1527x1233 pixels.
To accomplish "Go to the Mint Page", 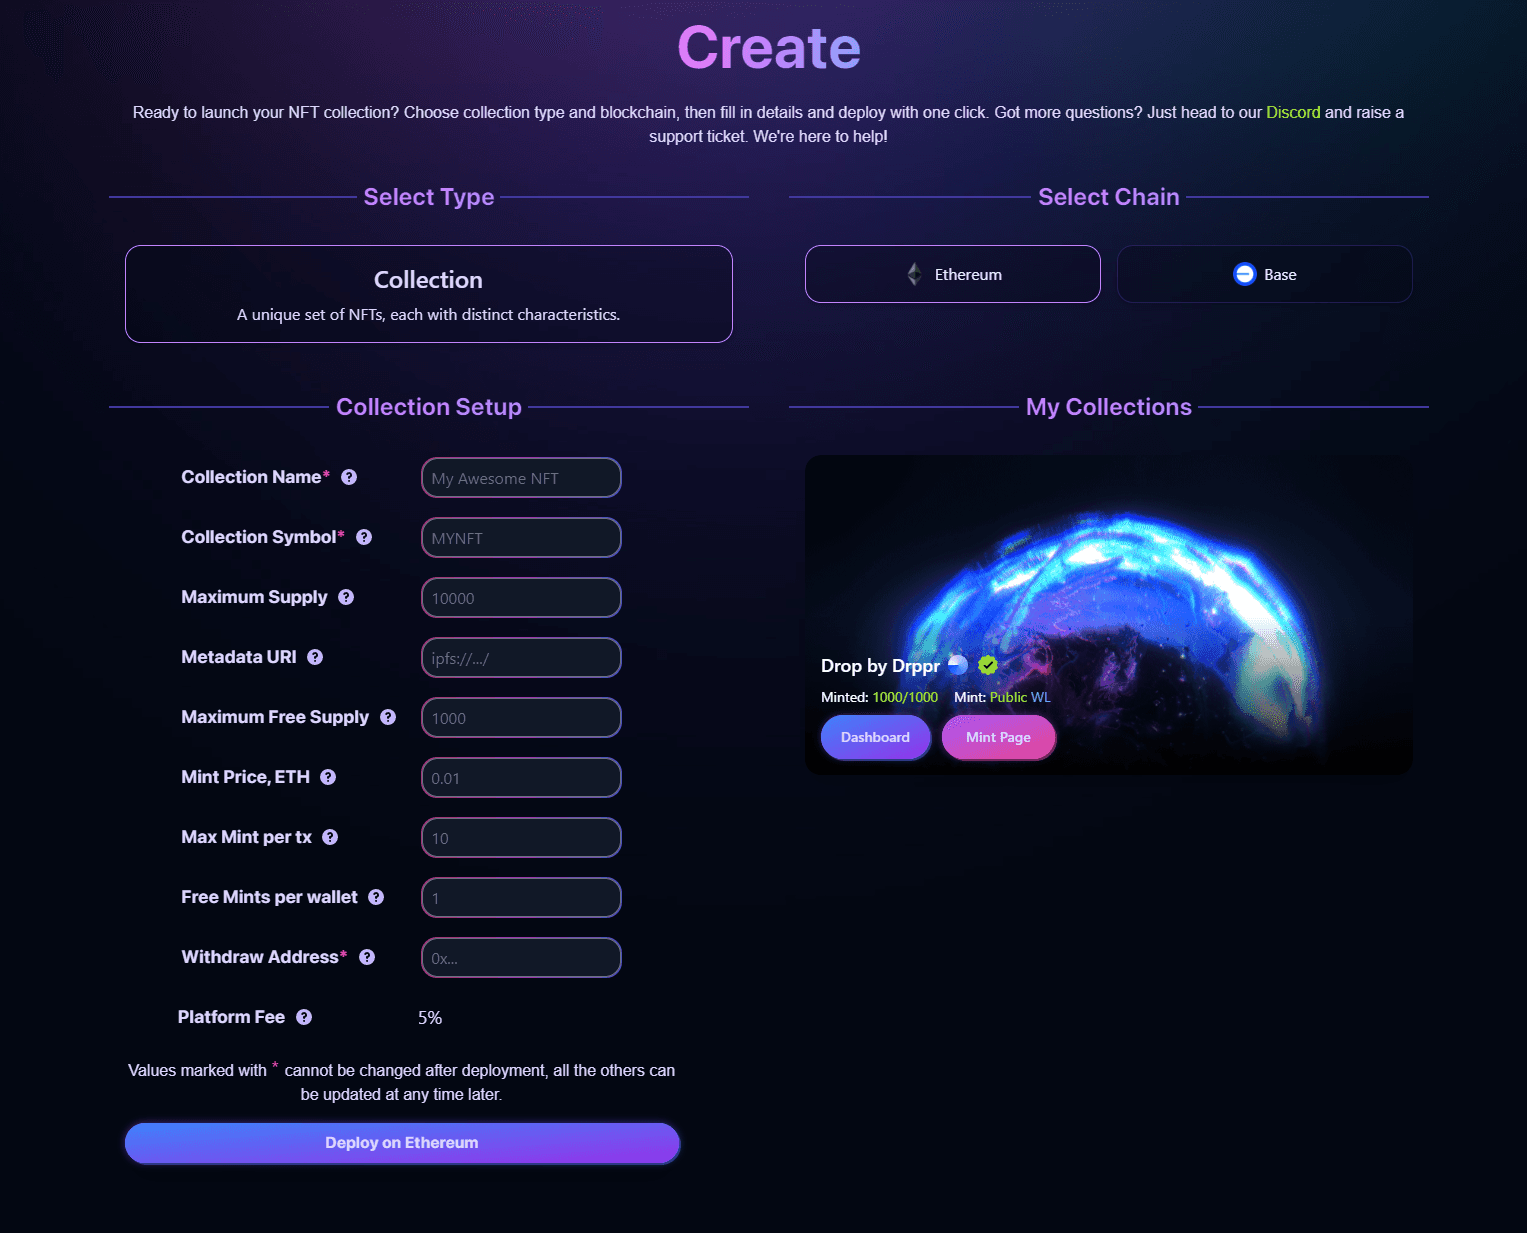I will [998, 738].
